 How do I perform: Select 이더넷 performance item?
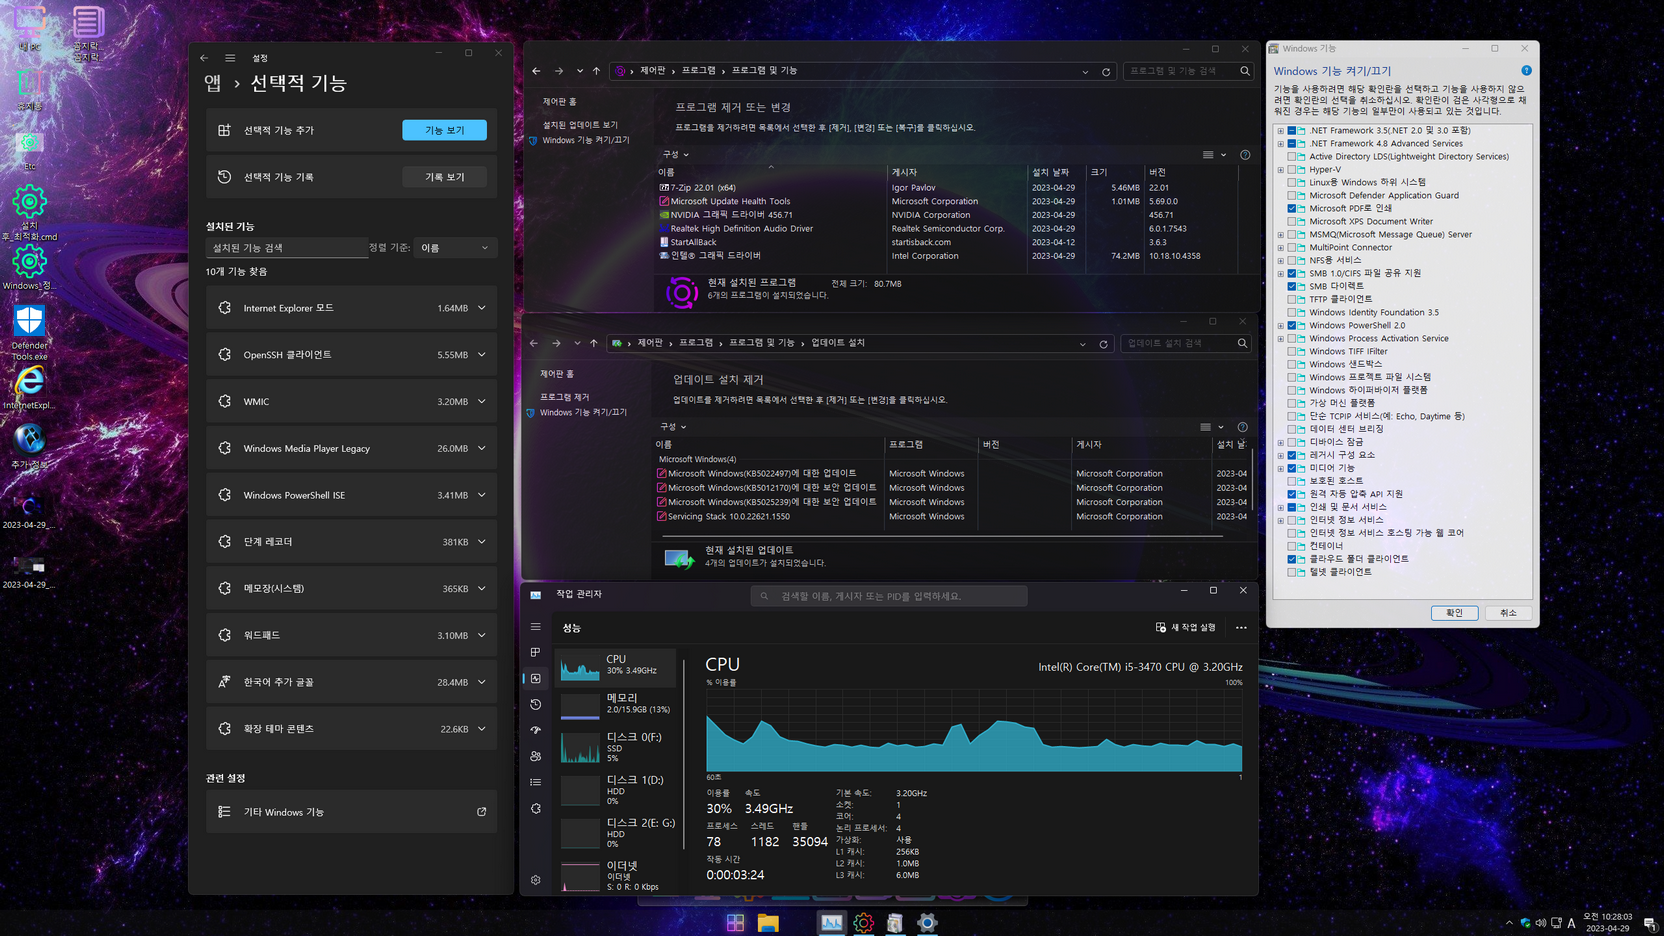click(x=617, y=875)
